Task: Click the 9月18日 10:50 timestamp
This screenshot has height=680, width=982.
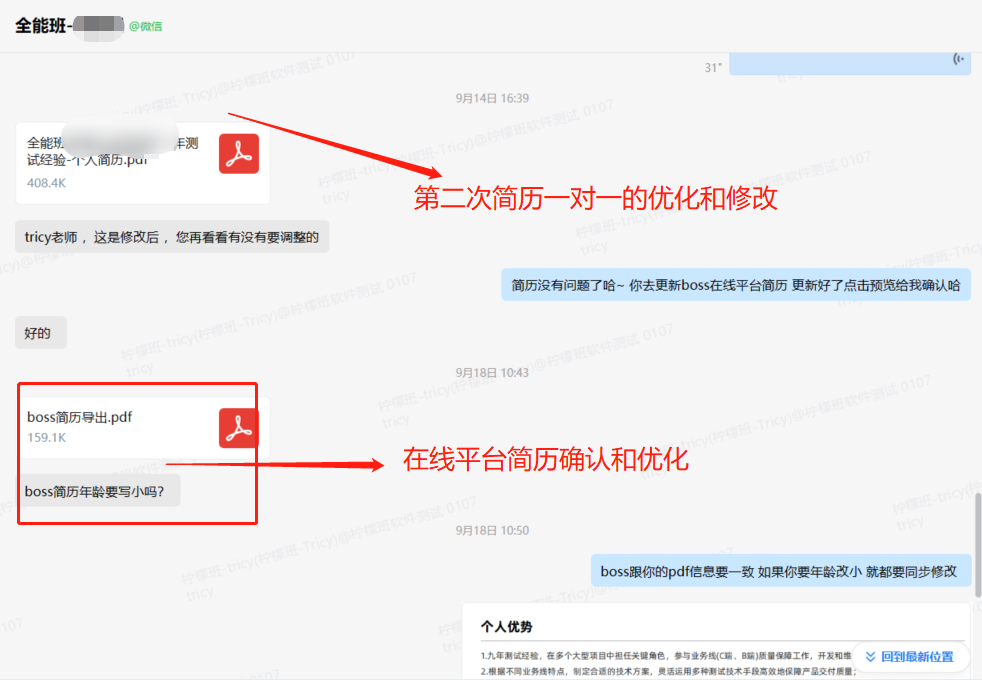Action: tap(491, 530)
